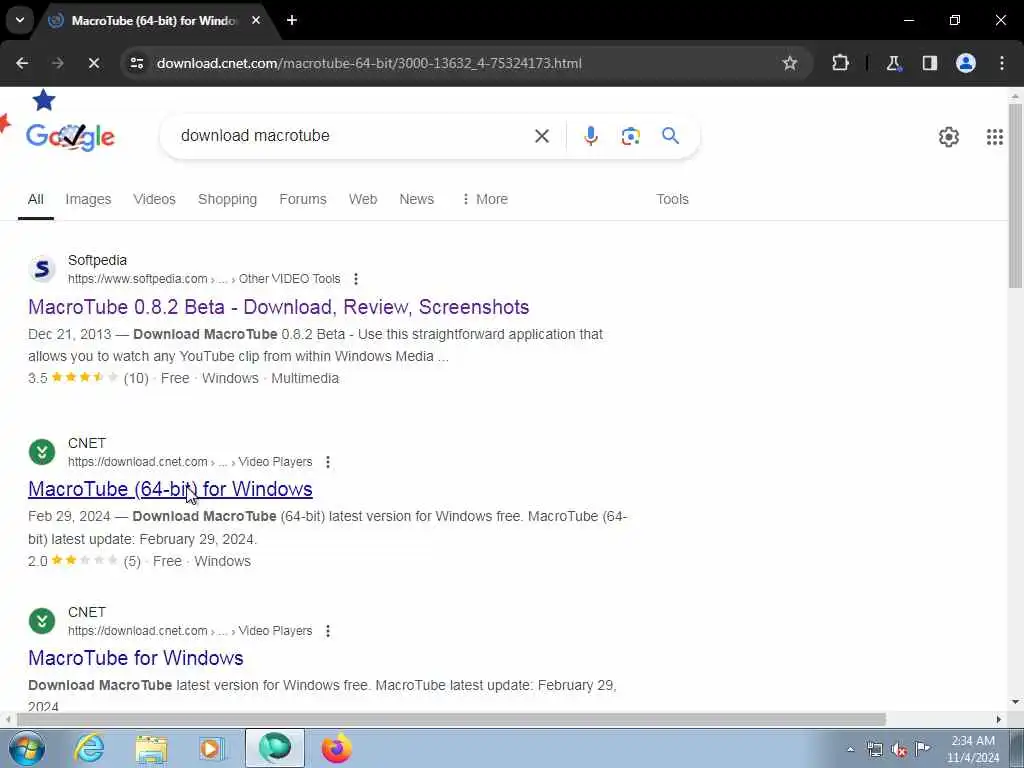Bookmark this page with the star
This screenshot has height=768, width=1024.
click(x=790, y=63)
